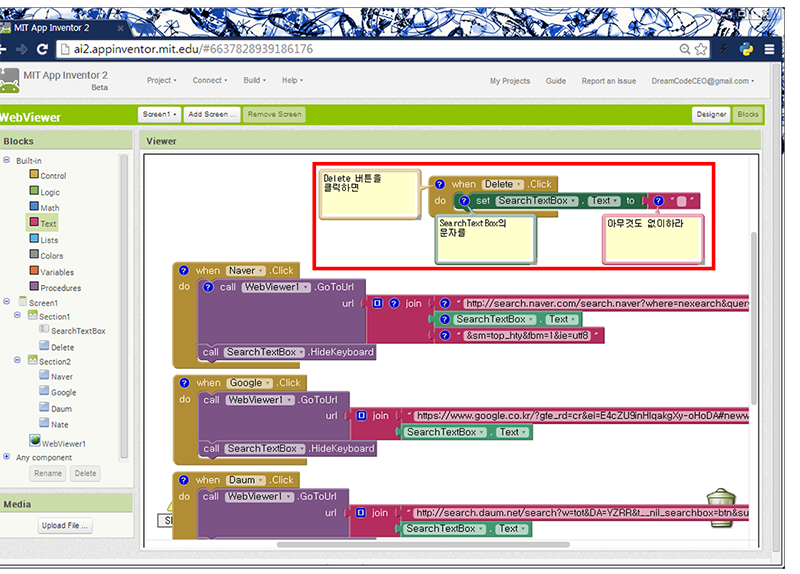This screenshot has width=800, height=574.
Task: Click the help icon on the green SearchTextBox.Text block under Naver
Action: click(x=444, y=319)
